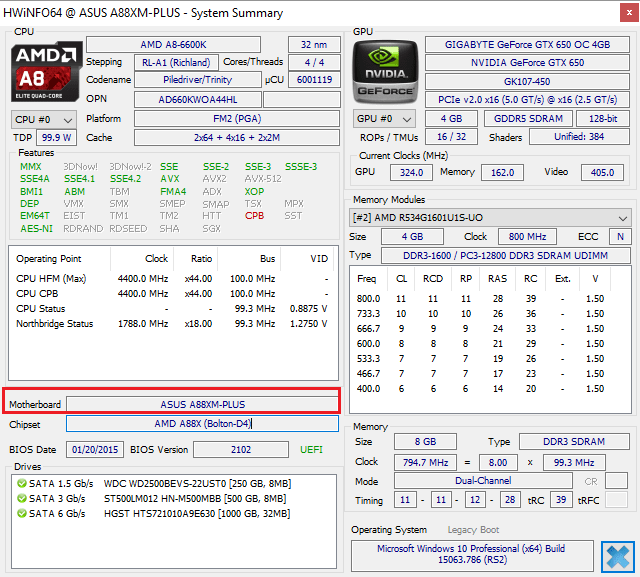640x577 pixels.
Task: Click the 666.7 frequency timing row
Action: tap(481, 329)
